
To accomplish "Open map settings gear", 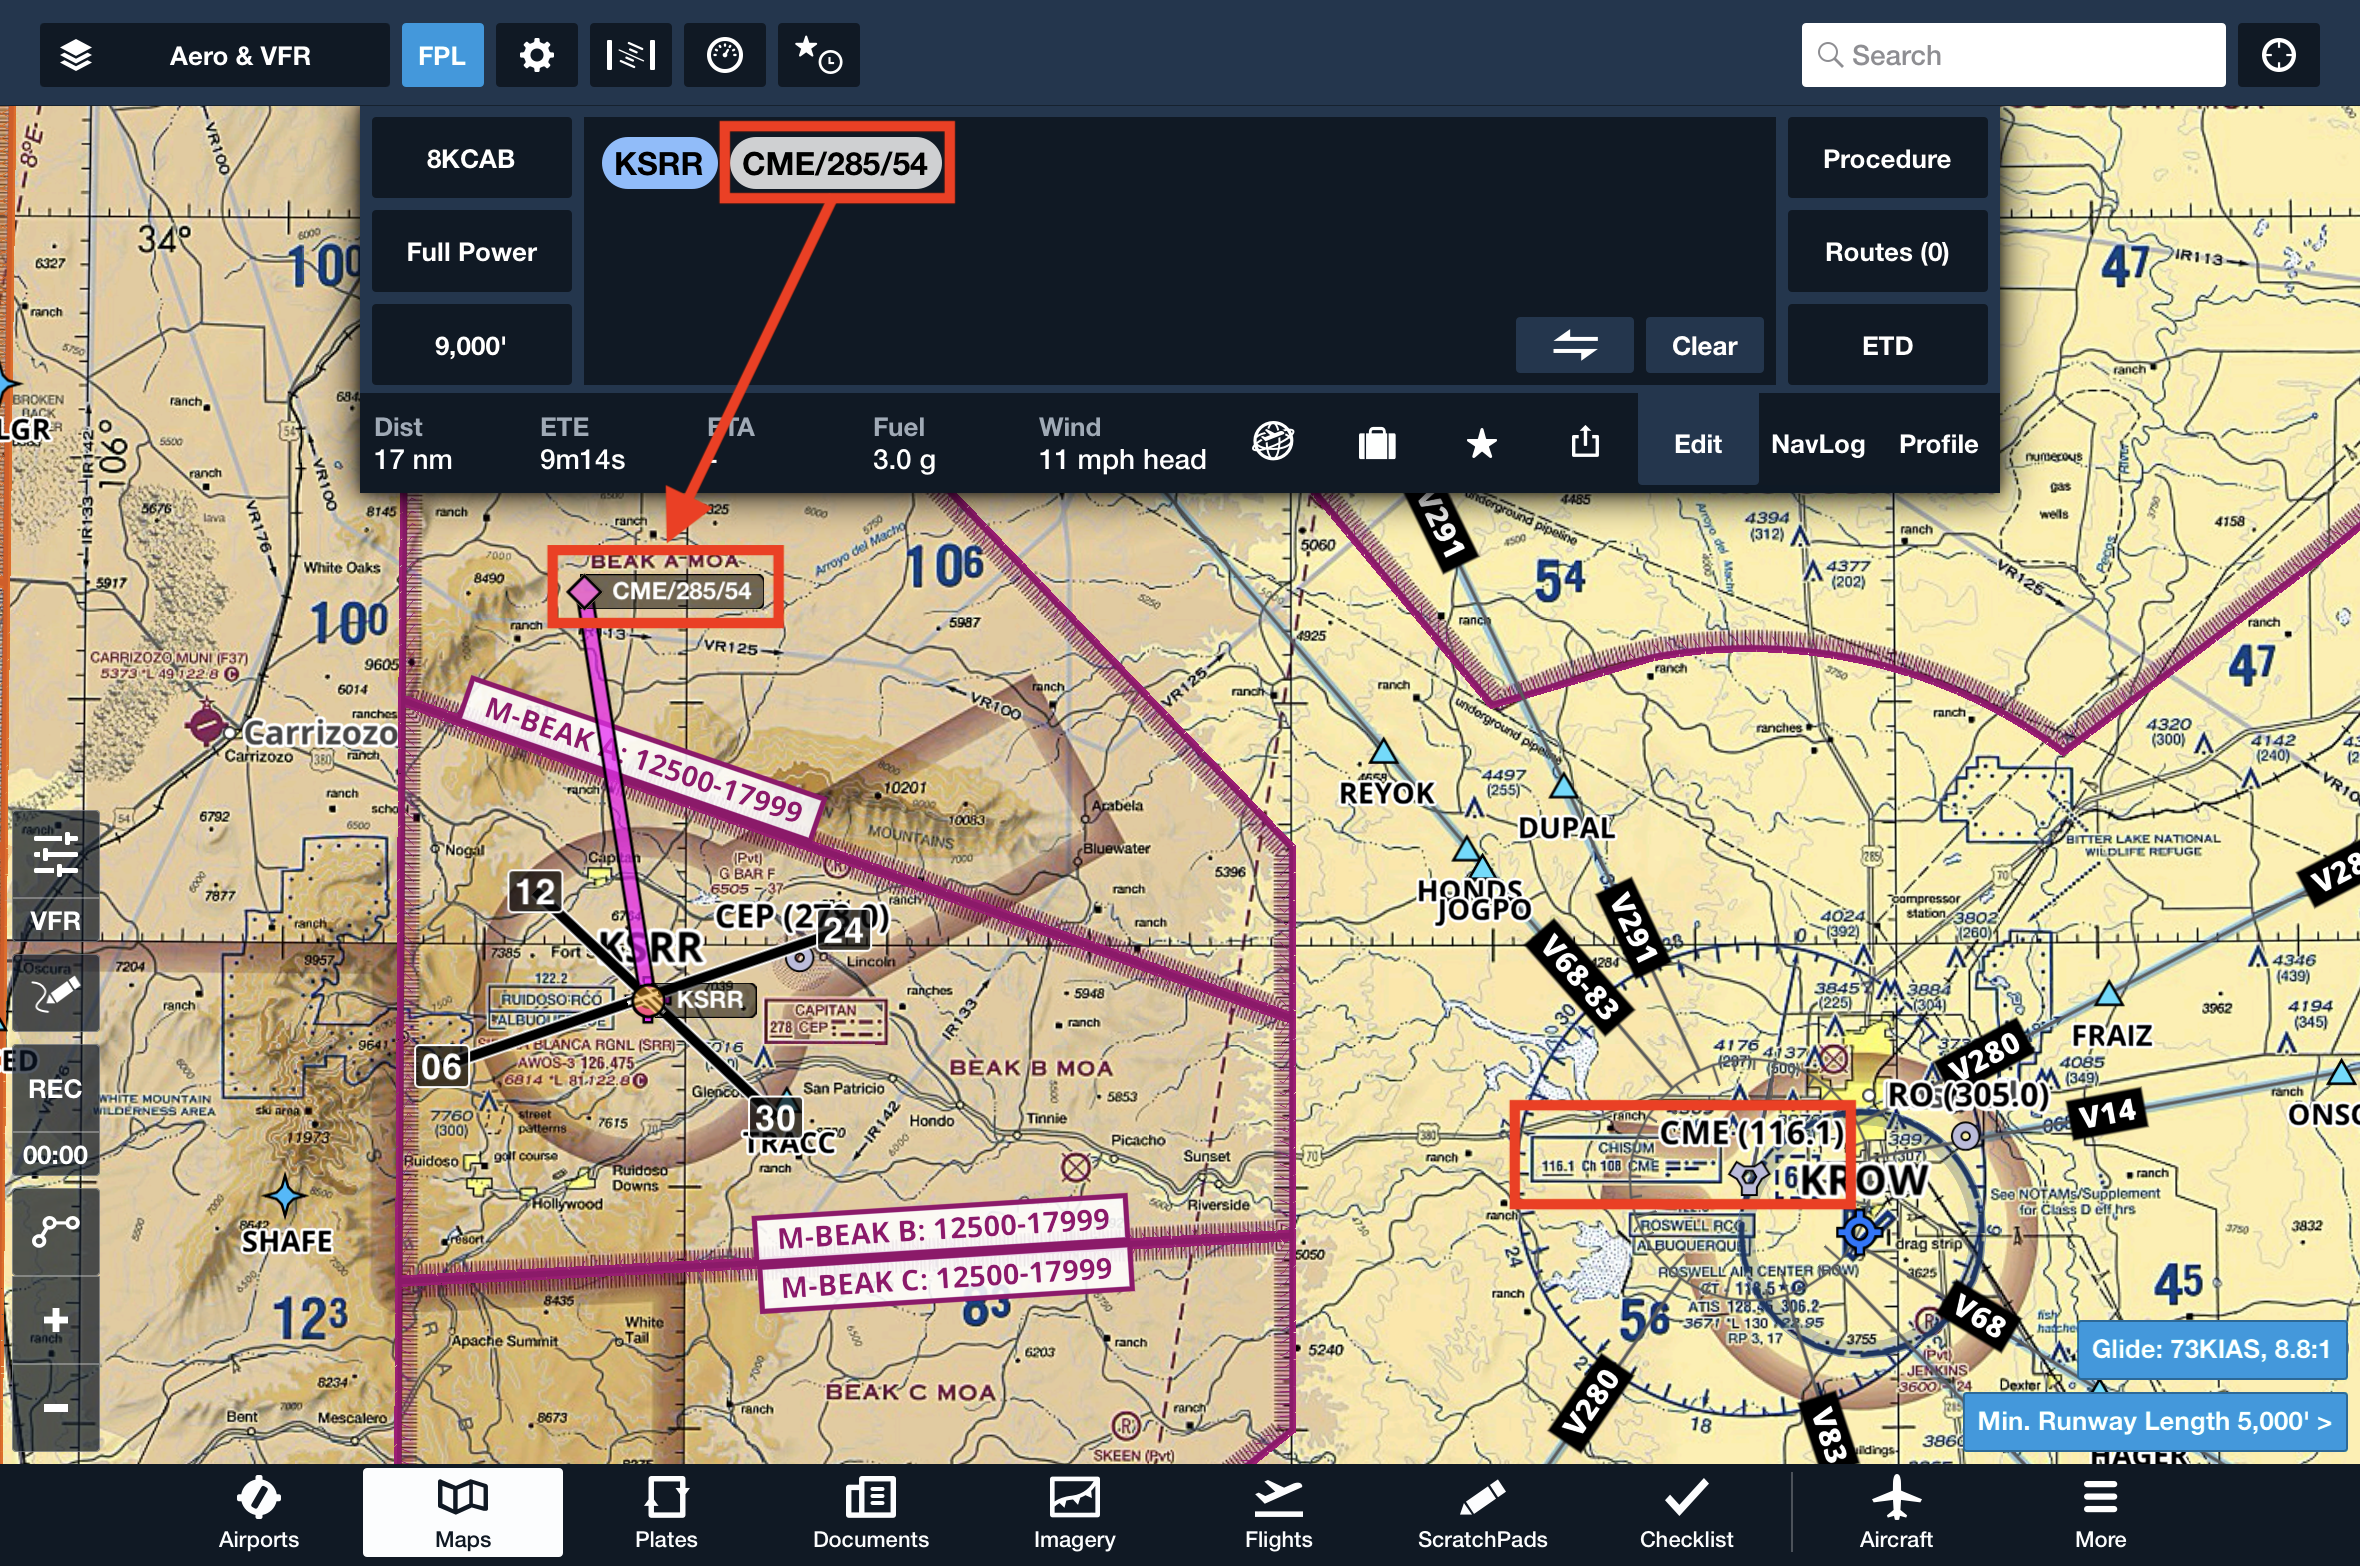I will click(537, 55).
